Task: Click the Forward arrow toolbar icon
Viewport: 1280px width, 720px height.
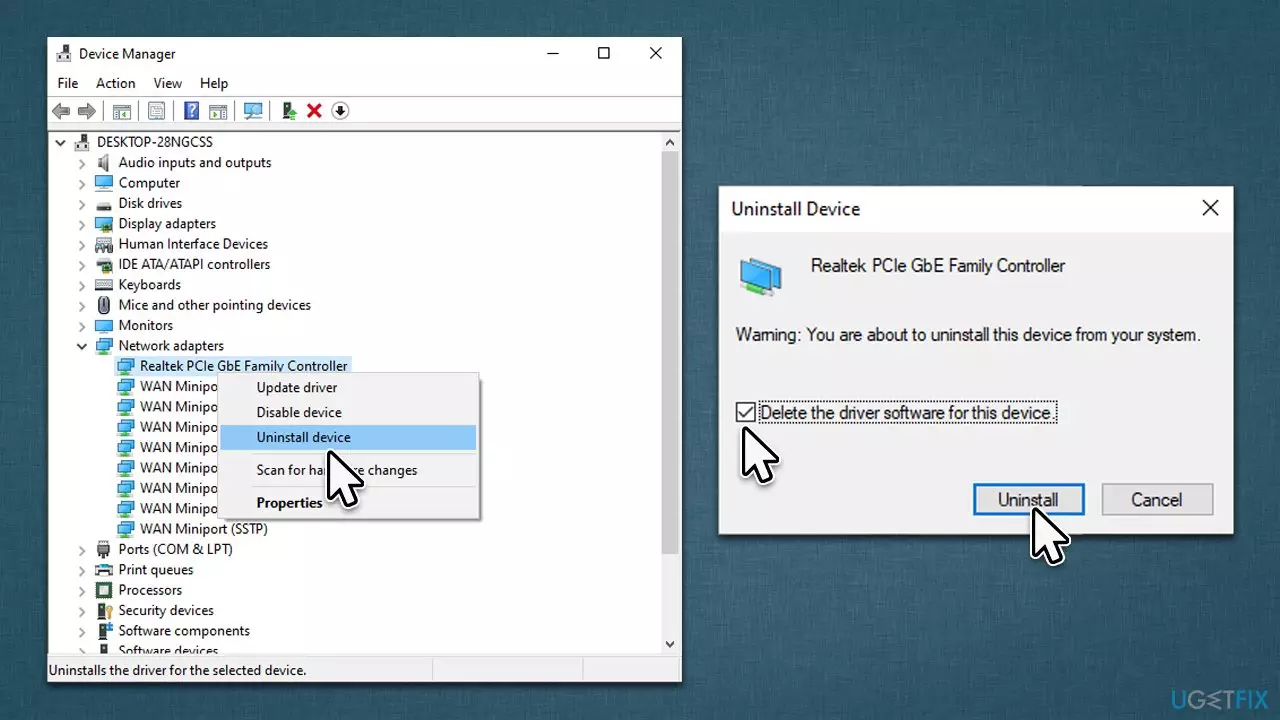Action: (87, 111)
